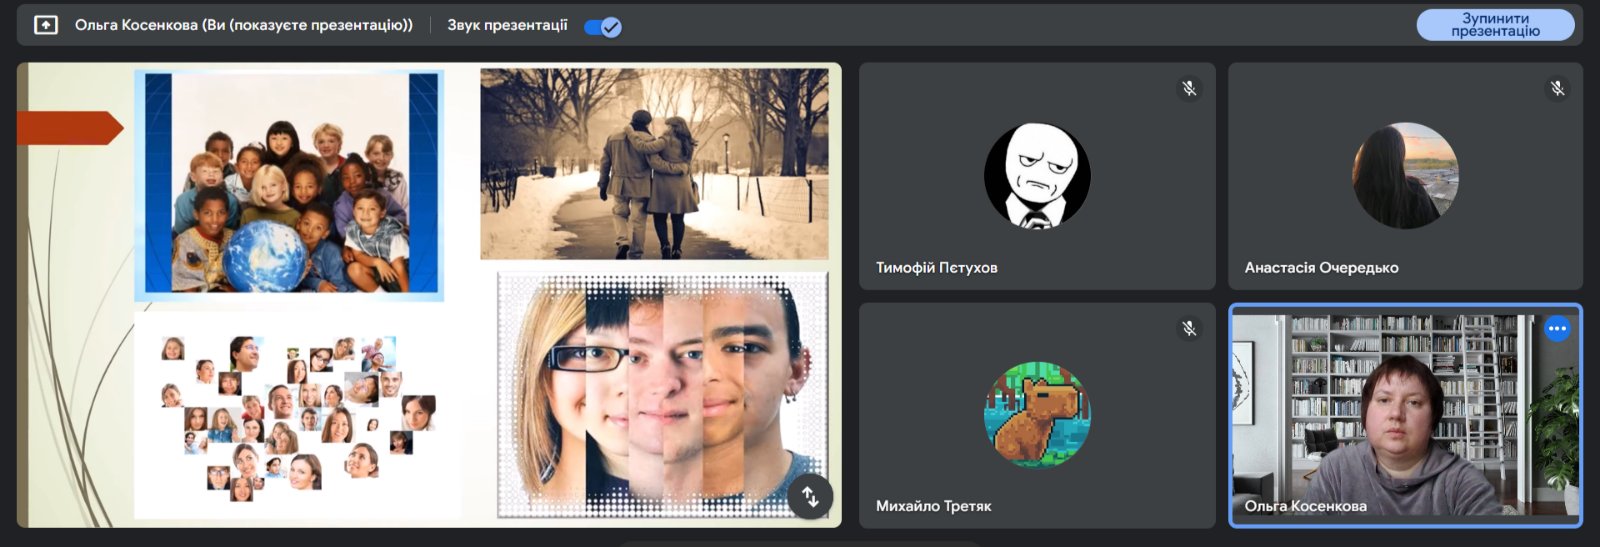Image resolution: width=1600 pixels, height=547 pixels.
Task: Click the couple walking in snow photo
Action: pos(654,164)
